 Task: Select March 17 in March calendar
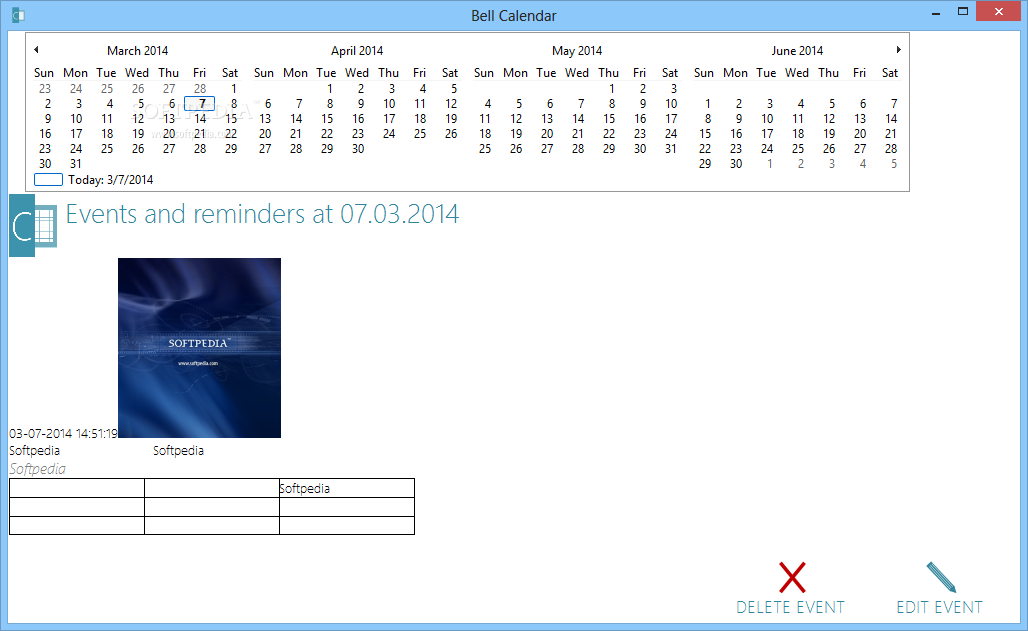(76, 134)
